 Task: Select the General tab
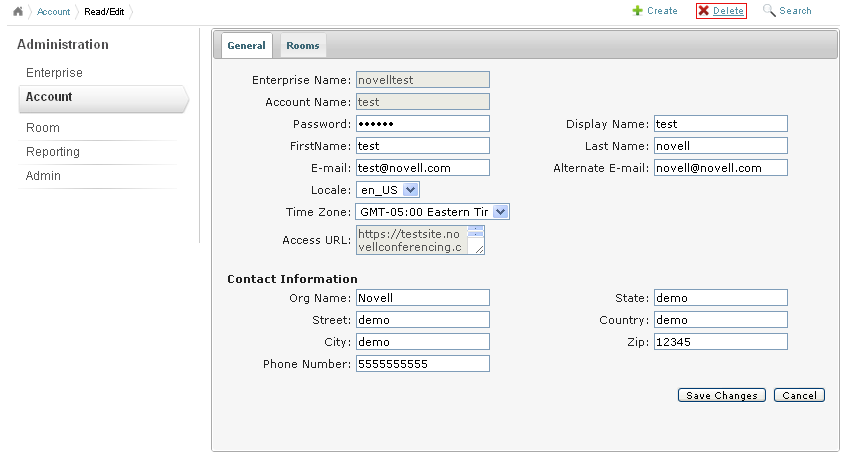pos(246,45)
